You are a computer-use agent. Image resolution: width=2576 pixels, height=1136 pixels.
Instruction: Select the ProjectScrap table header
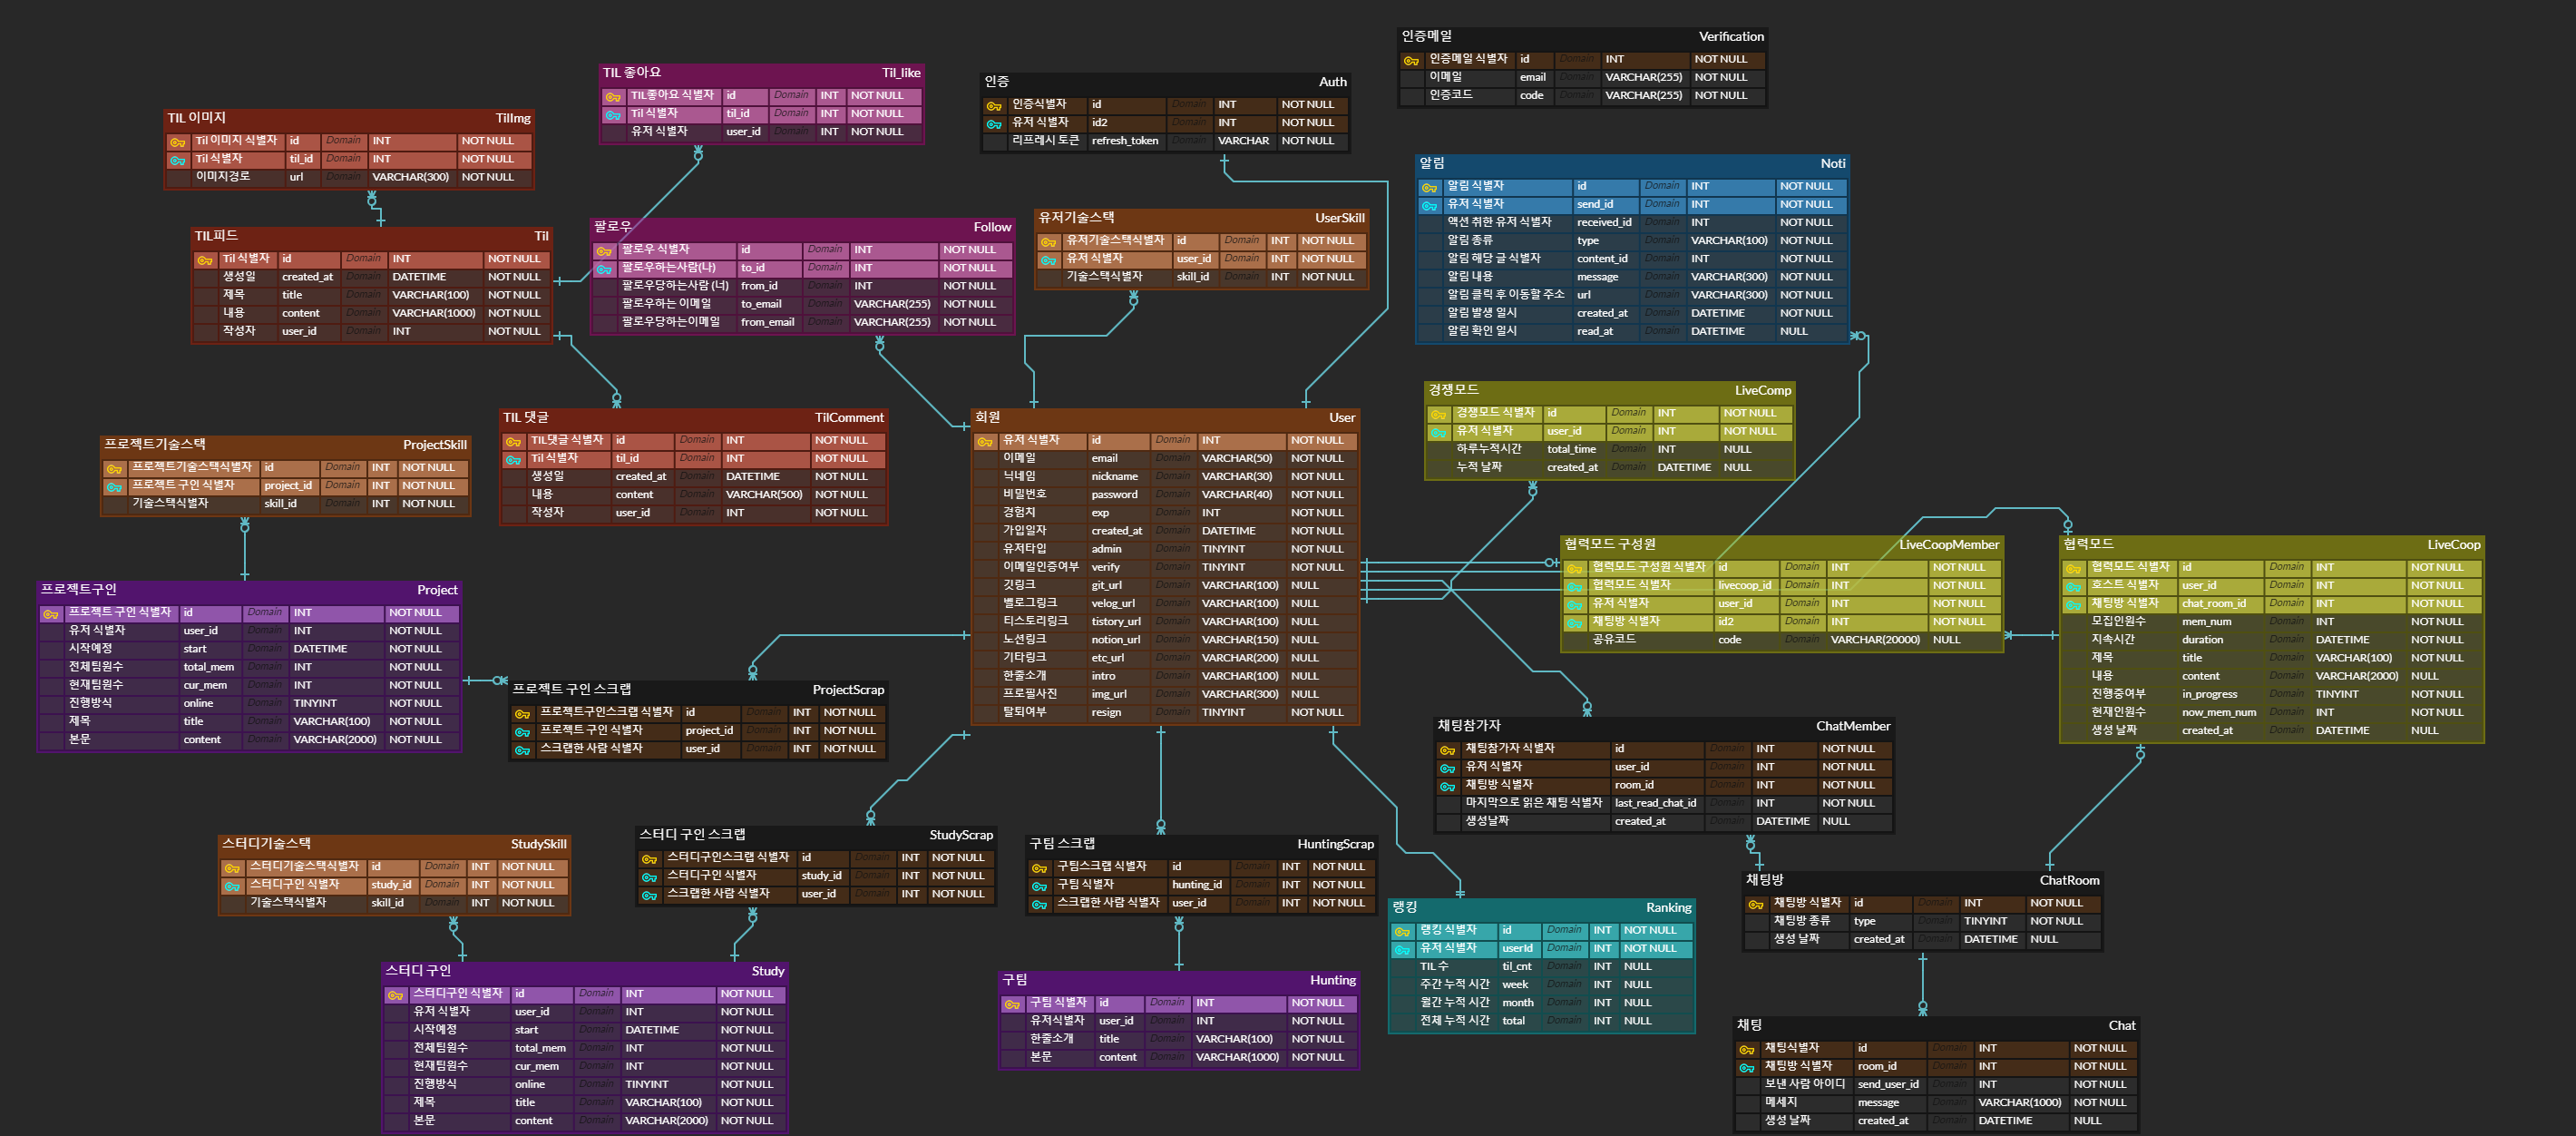coord(847,690)
